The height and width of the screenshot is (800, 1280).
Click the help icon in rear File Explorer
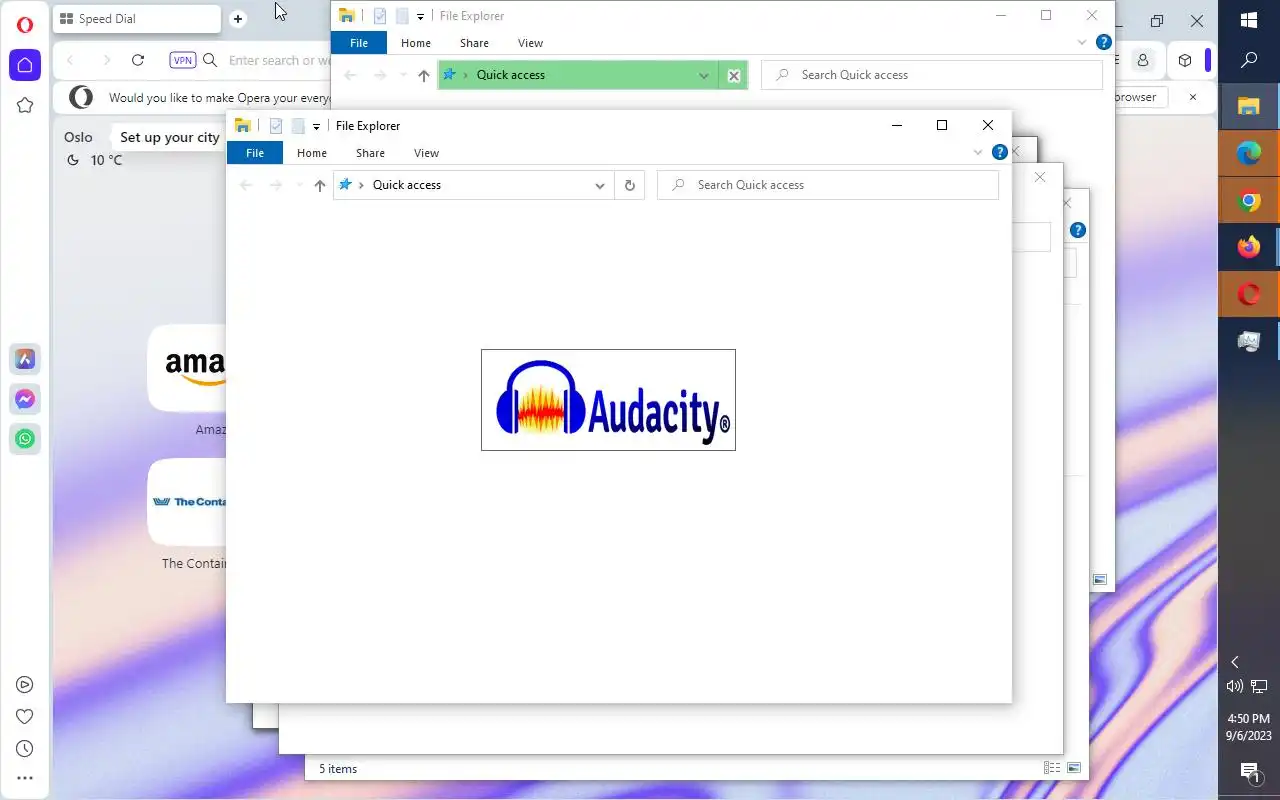1103,43
